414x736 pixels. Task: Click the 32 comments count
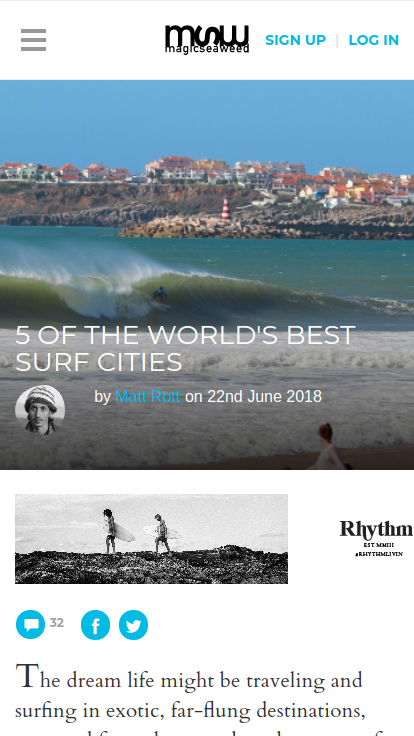point(56,623)
